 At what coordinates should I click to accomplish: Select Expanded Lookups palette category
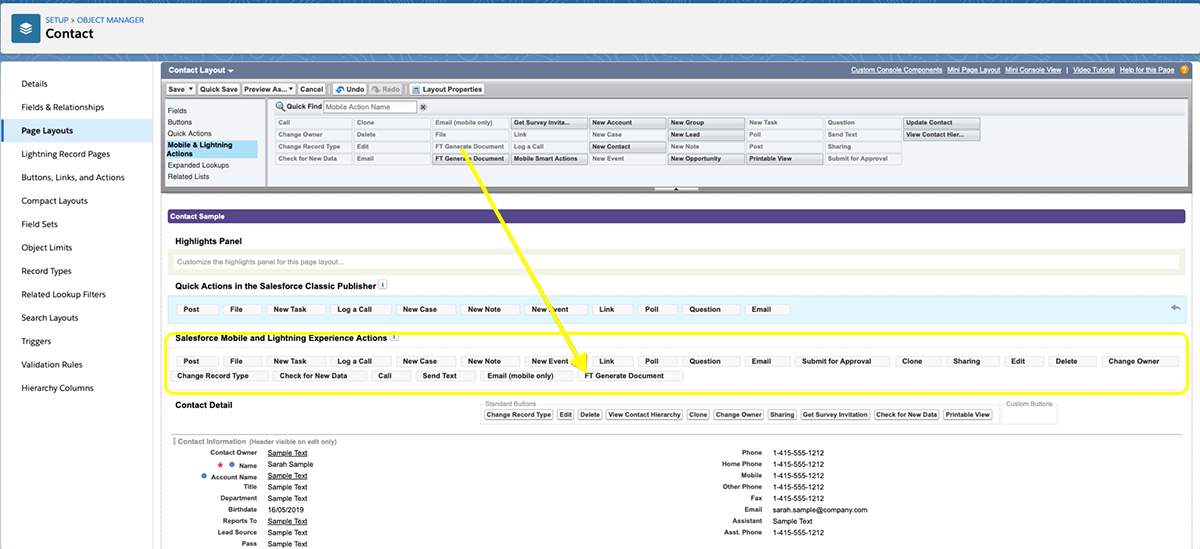[198, 165]
